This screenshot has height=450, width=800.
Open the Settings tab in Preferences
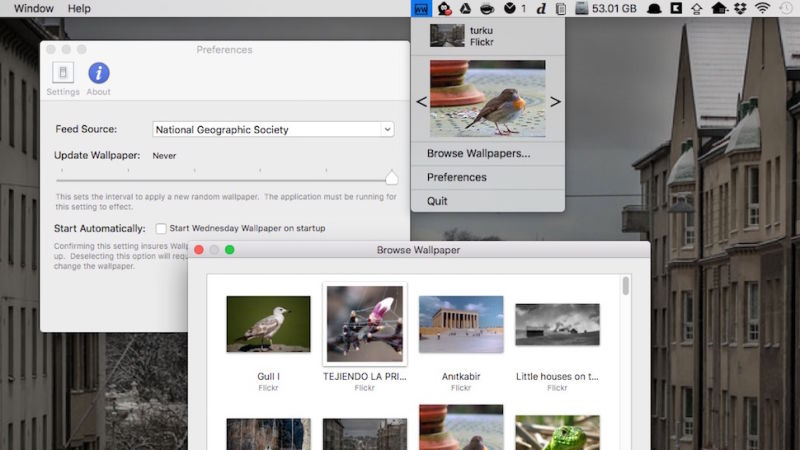63,79
